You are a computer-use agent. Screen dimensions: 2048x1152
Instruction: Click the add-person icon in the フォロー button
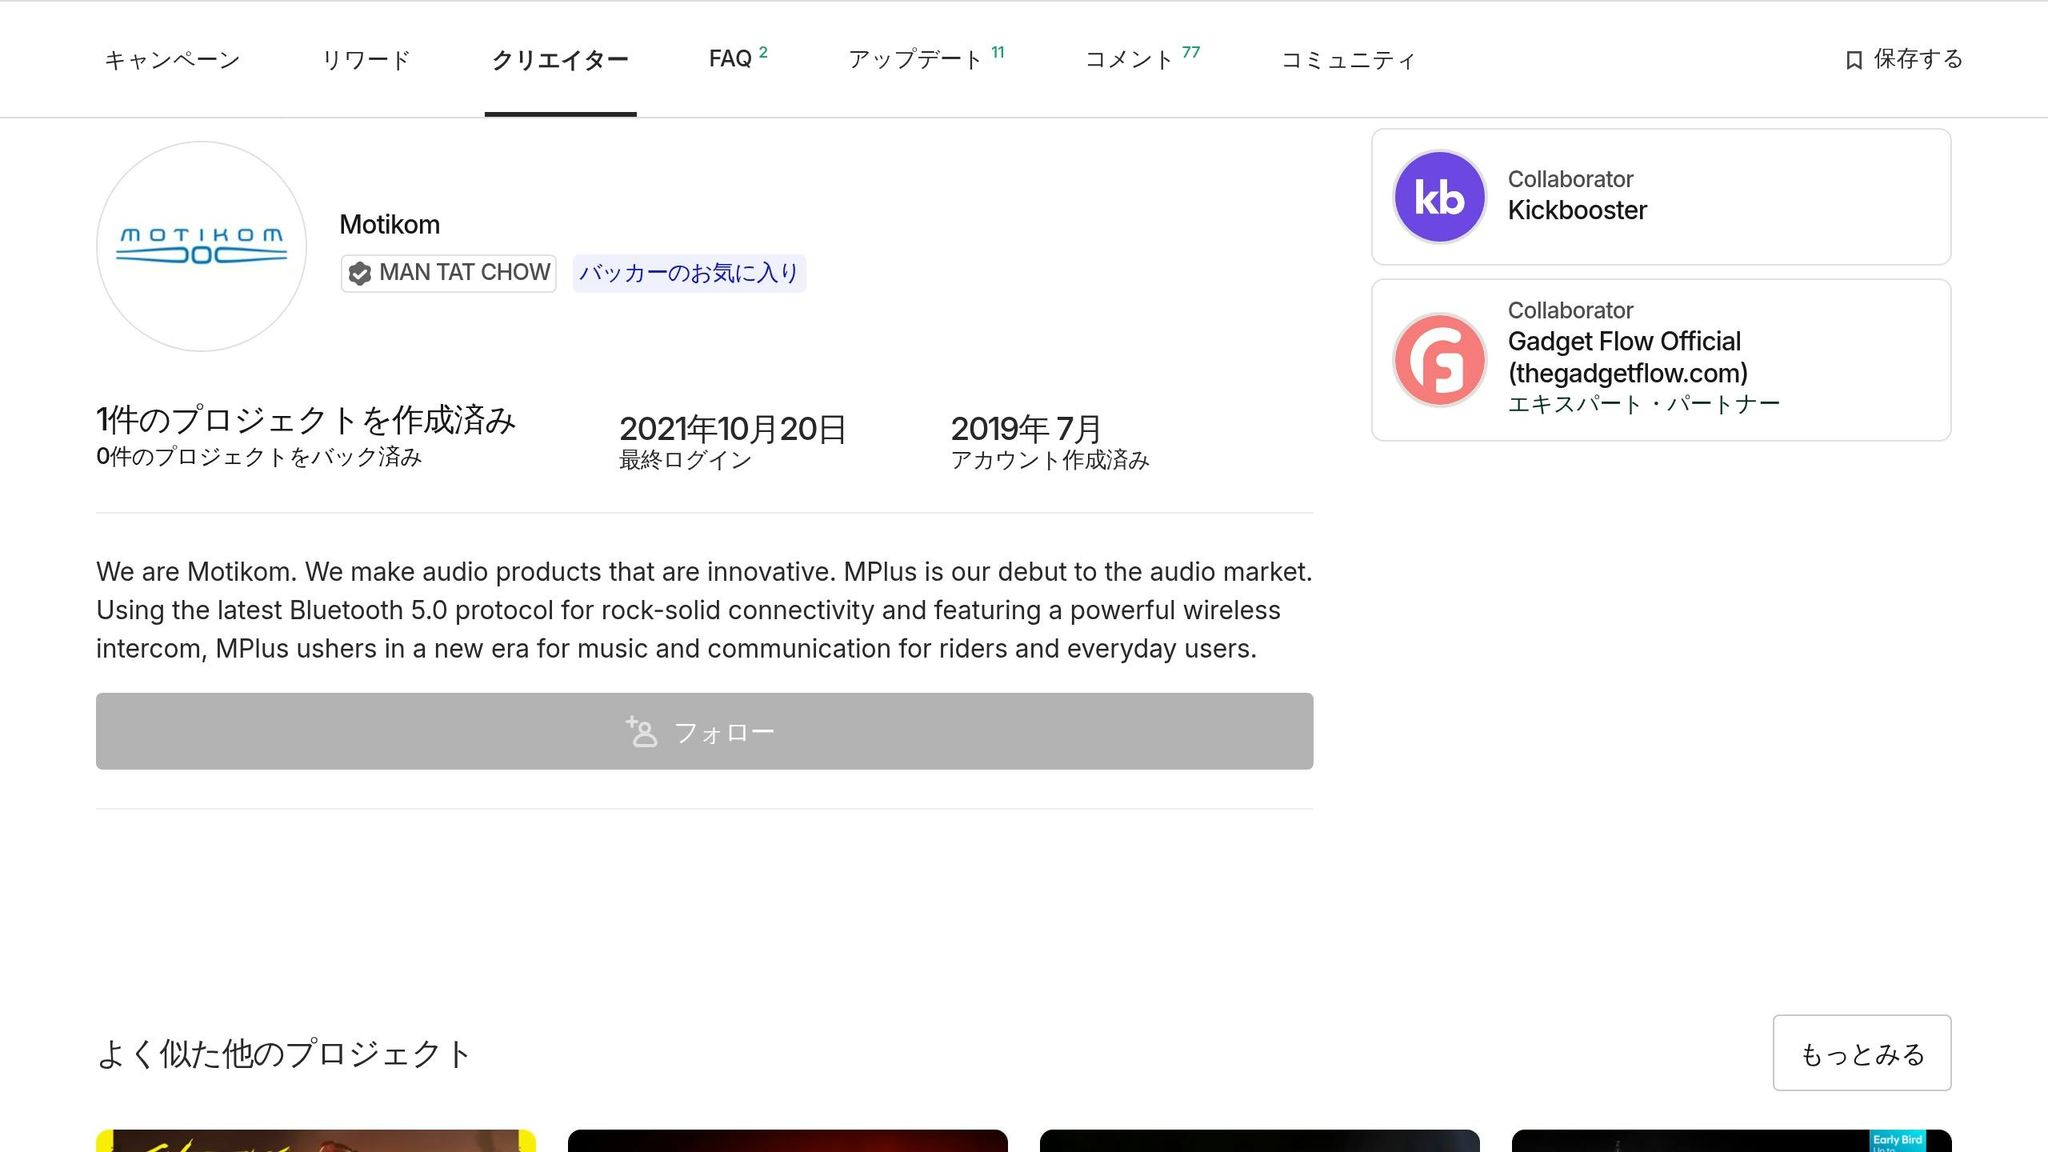point(642,731)
